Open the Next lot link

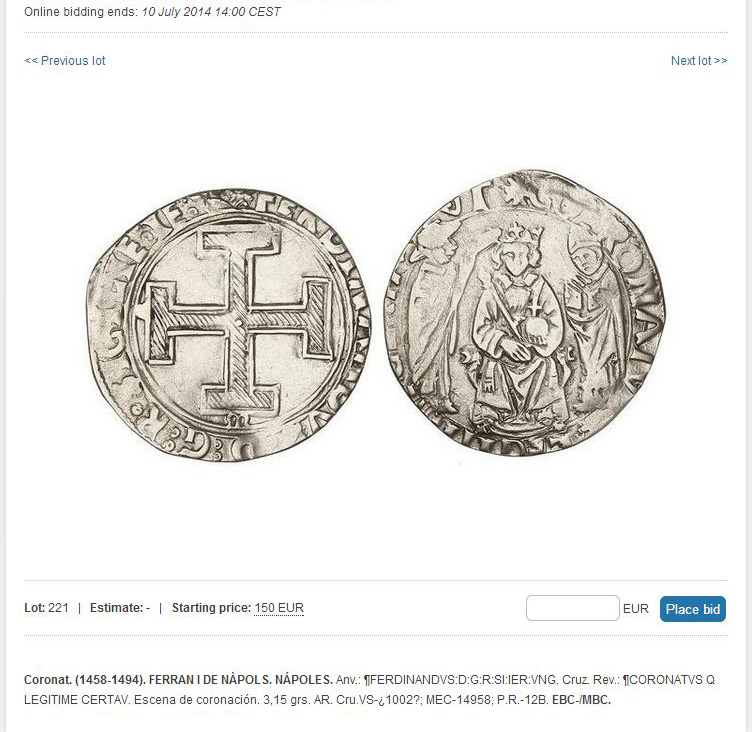tap(699, 61)
